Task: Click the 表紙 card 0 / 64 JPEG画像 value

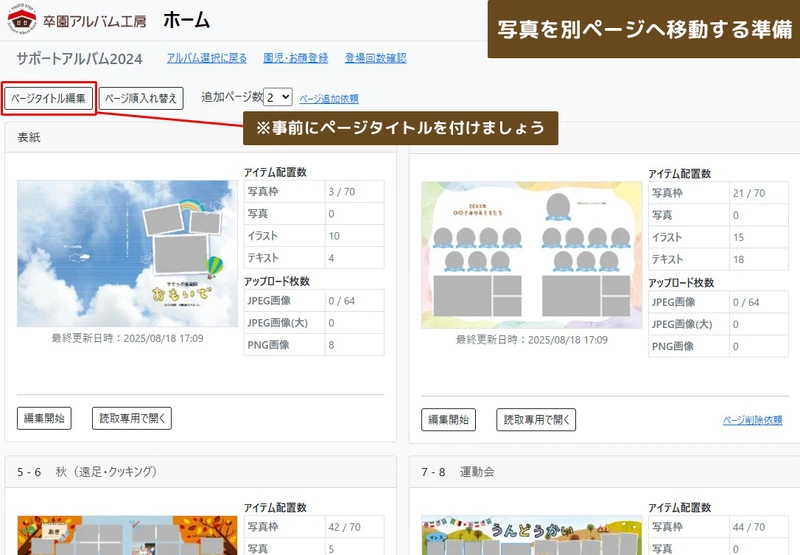Action: coord(342,301)
